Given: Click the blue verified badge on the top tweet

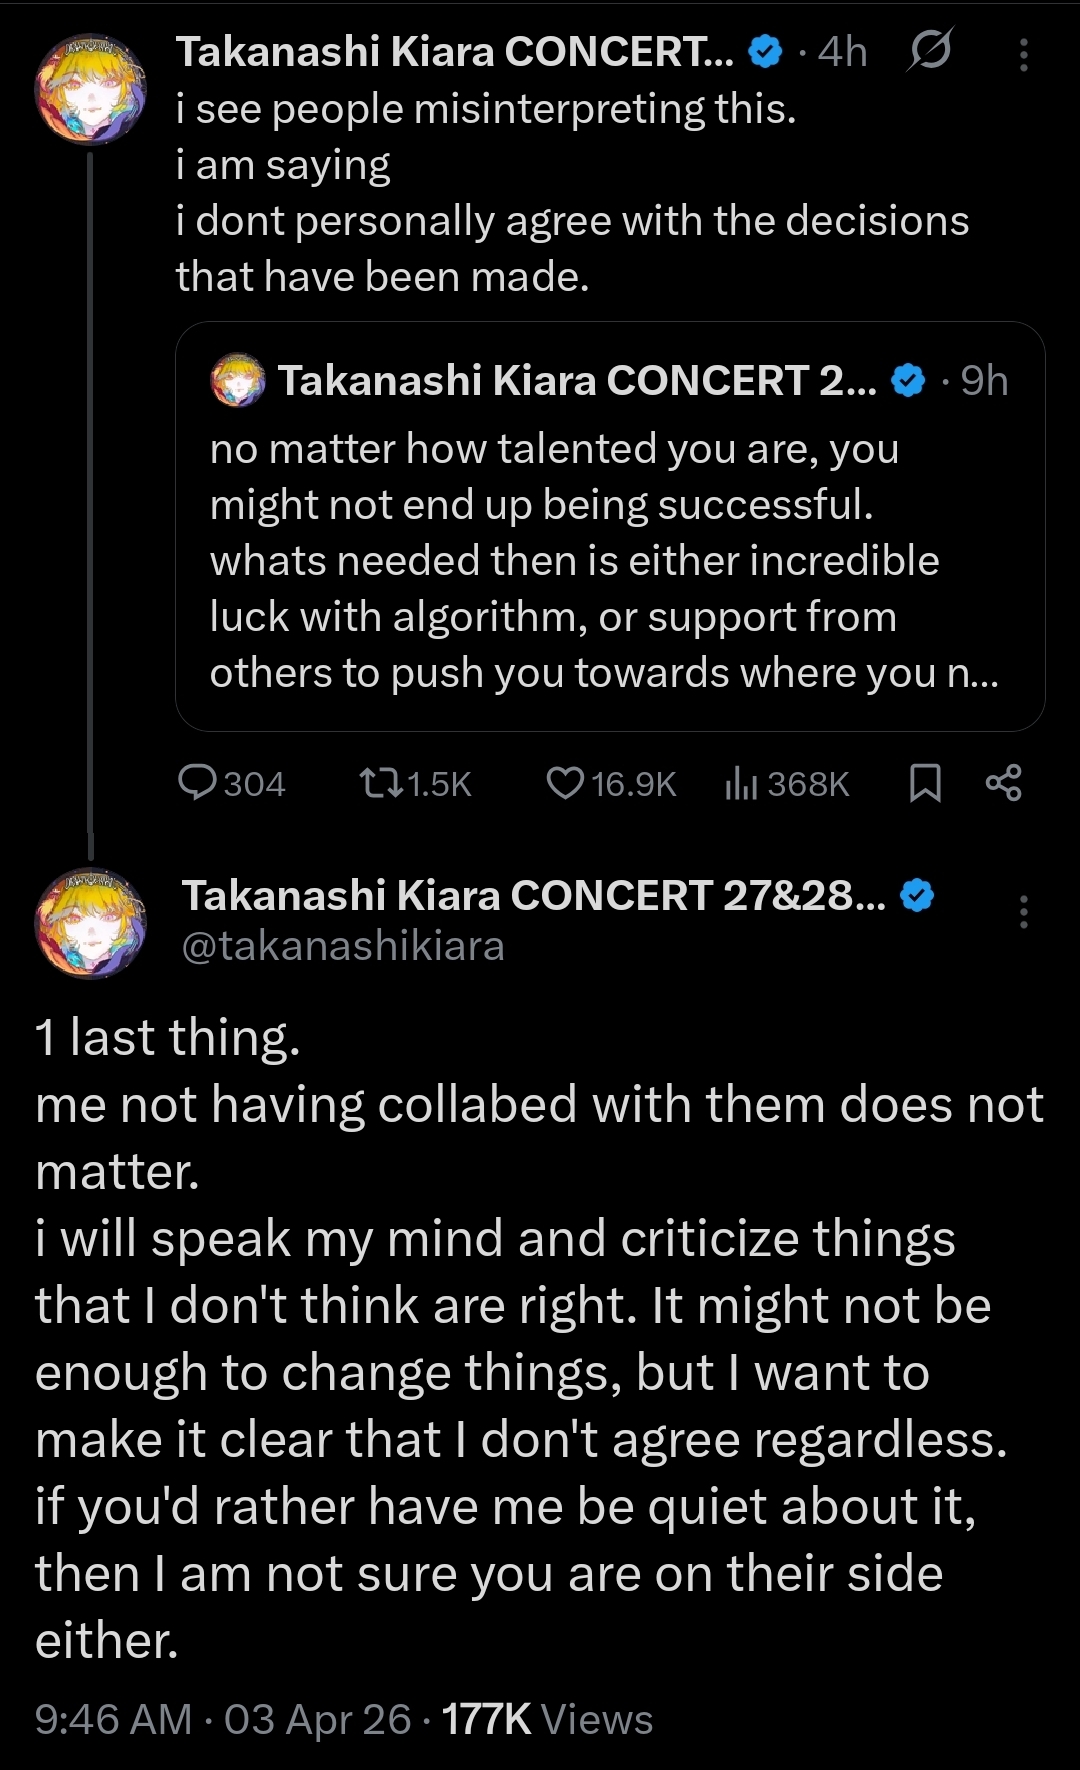Looking at the screenshot, I should pyautogui.click(x=765, y=51).
